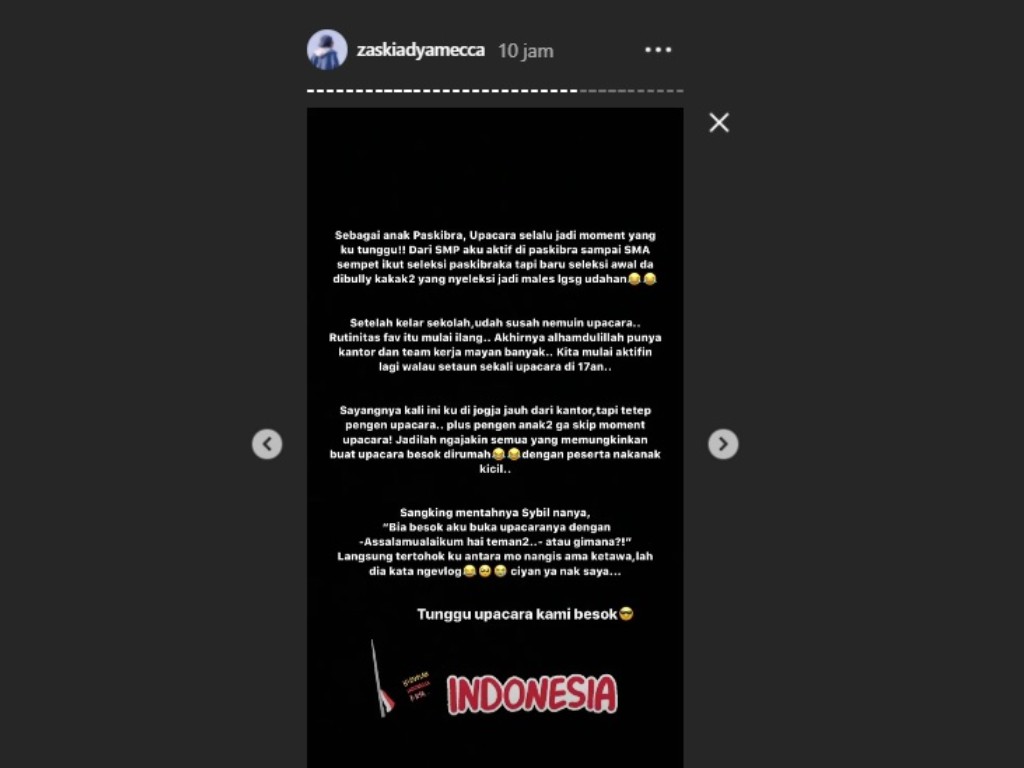
Task: Click the zaskiadyamecca username link
Action: [421, 50]
